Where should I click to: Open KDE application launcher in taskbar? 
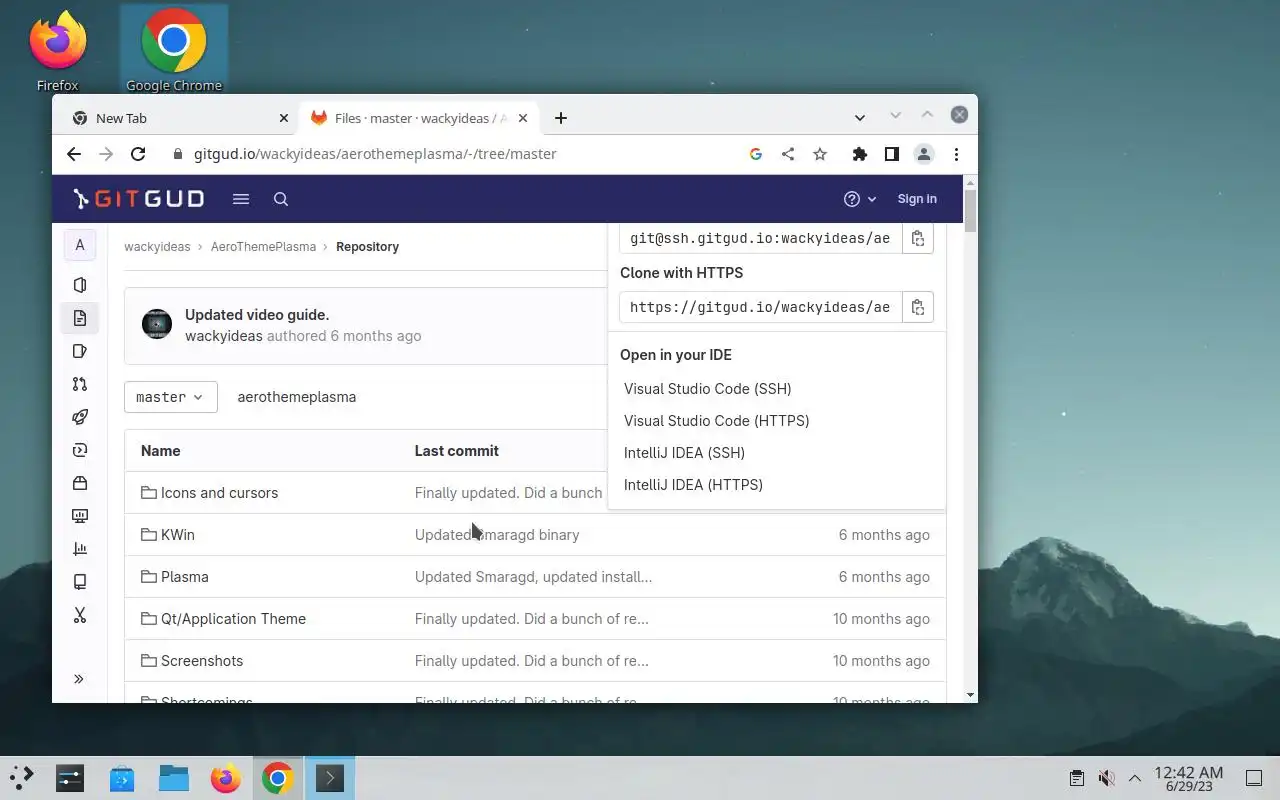pos(22,778)
